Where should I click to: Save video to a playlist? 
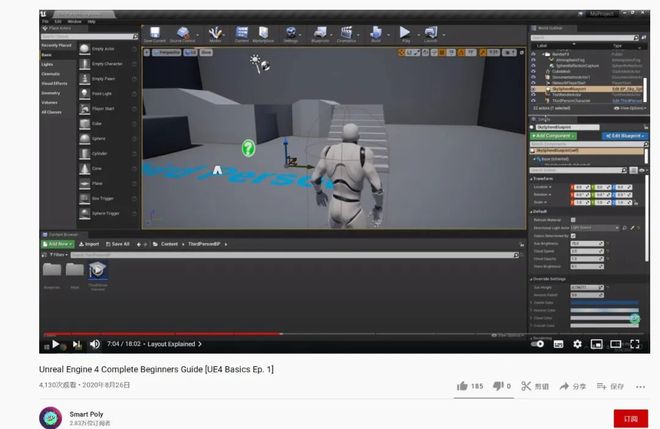(610, 386)
